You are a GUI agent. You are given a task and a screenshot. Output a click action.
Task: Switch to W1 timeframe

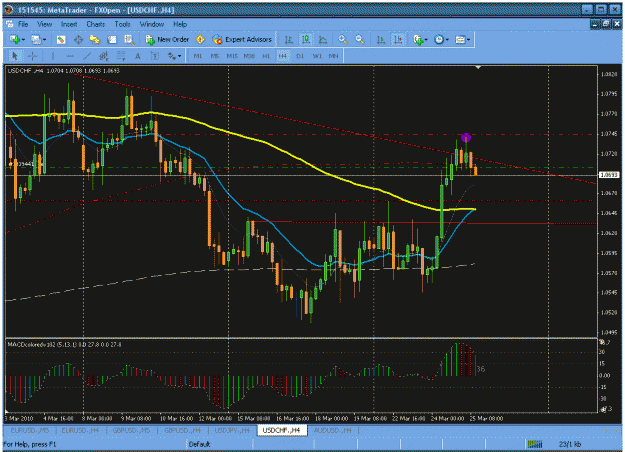(317, 56)
